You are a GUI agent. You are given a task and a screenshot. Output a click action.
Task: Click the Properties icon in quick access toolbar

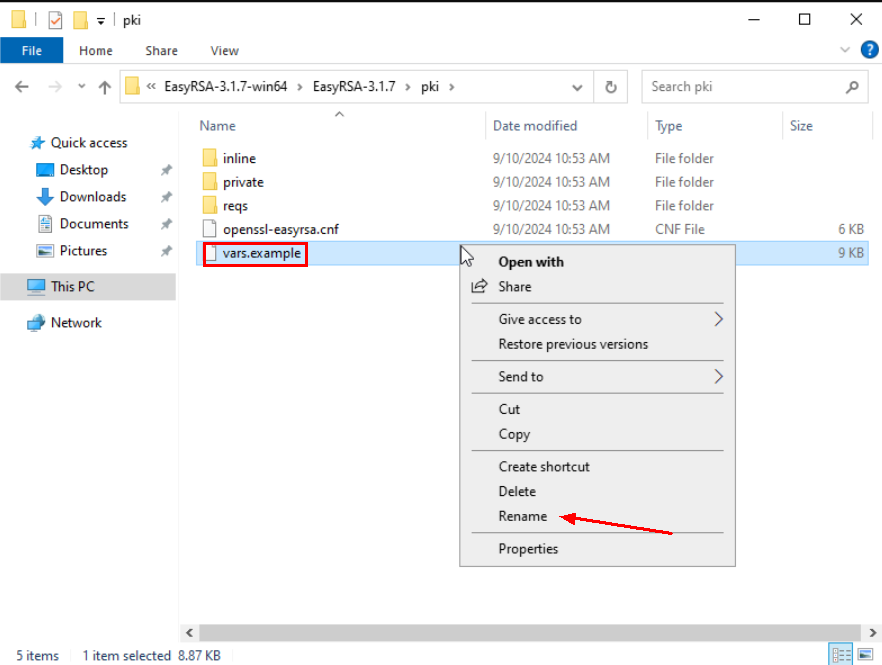point(55,20)
